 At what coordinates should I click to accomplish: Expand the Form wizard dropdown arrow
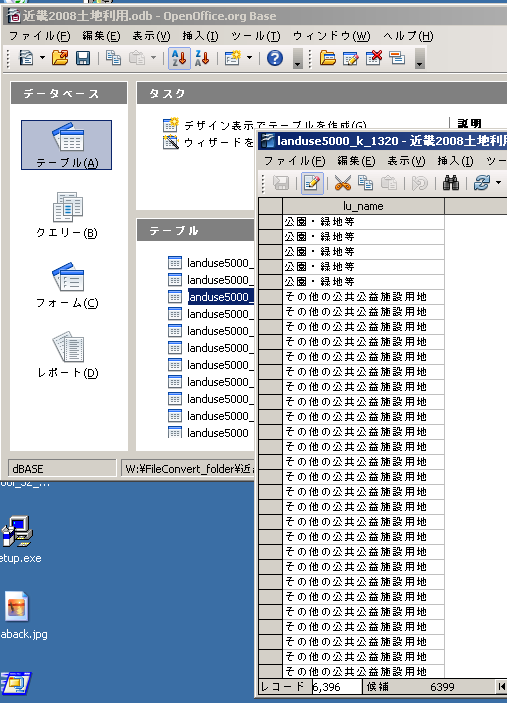tap(249, 58)
